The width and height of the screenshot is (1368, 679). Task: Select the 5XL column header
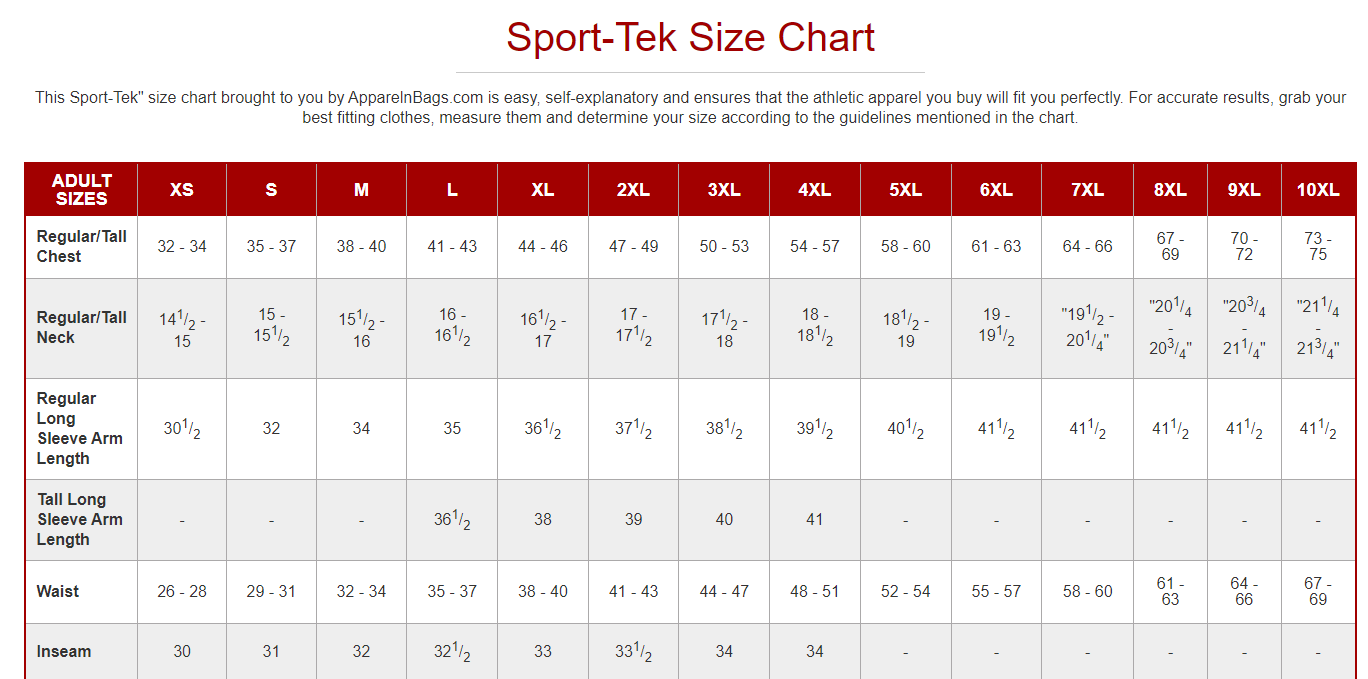coord(905,189)
